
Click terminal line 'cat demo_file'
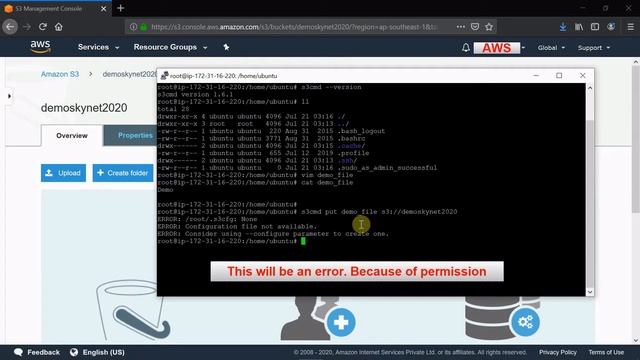point(327,182)
